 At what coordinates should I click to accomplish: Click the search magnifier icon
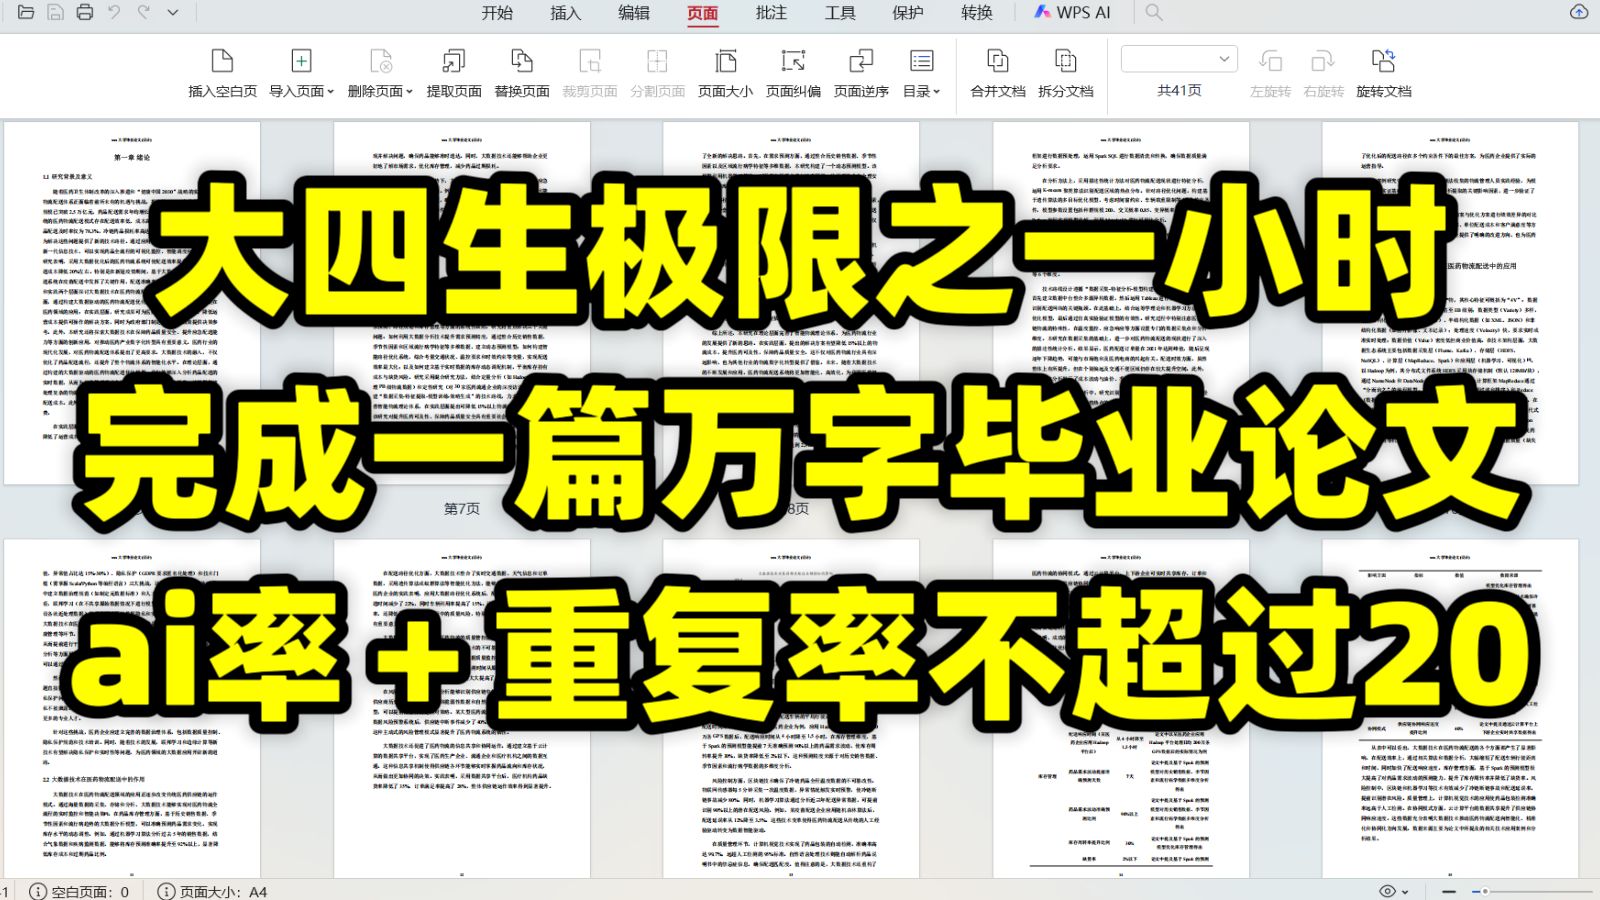[x=1154, y=12]
